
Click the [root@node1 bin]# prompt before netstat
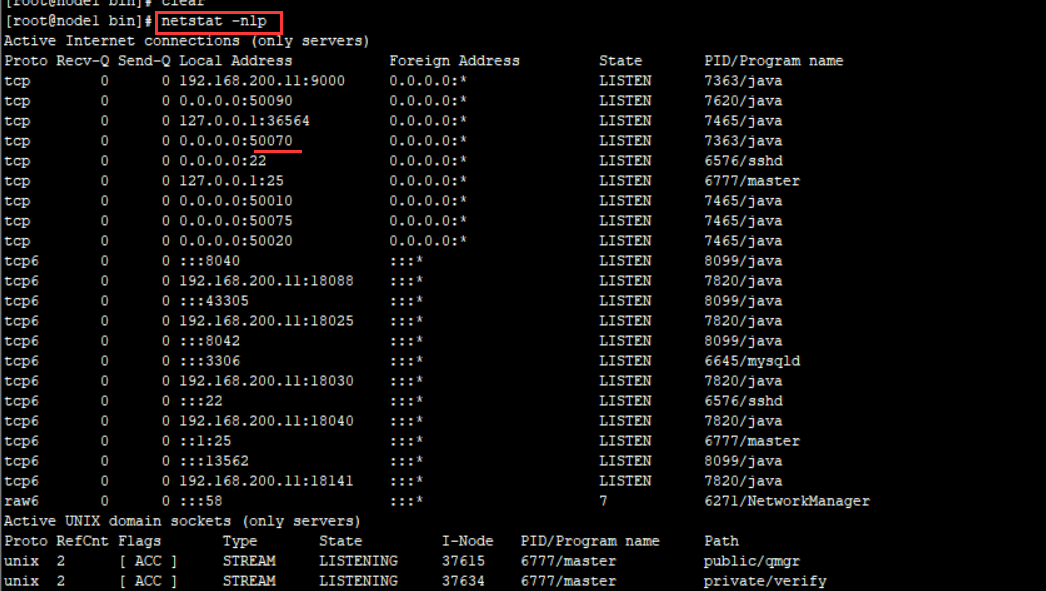point(79,21)
